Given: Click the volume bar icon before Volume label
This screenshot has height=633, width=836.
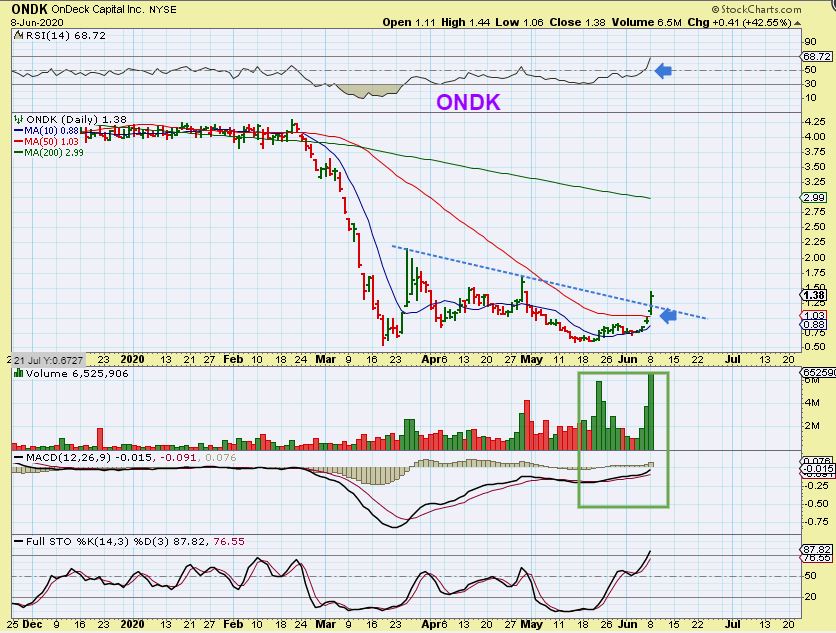Looking at the screenshot, I should pos(19,374).
